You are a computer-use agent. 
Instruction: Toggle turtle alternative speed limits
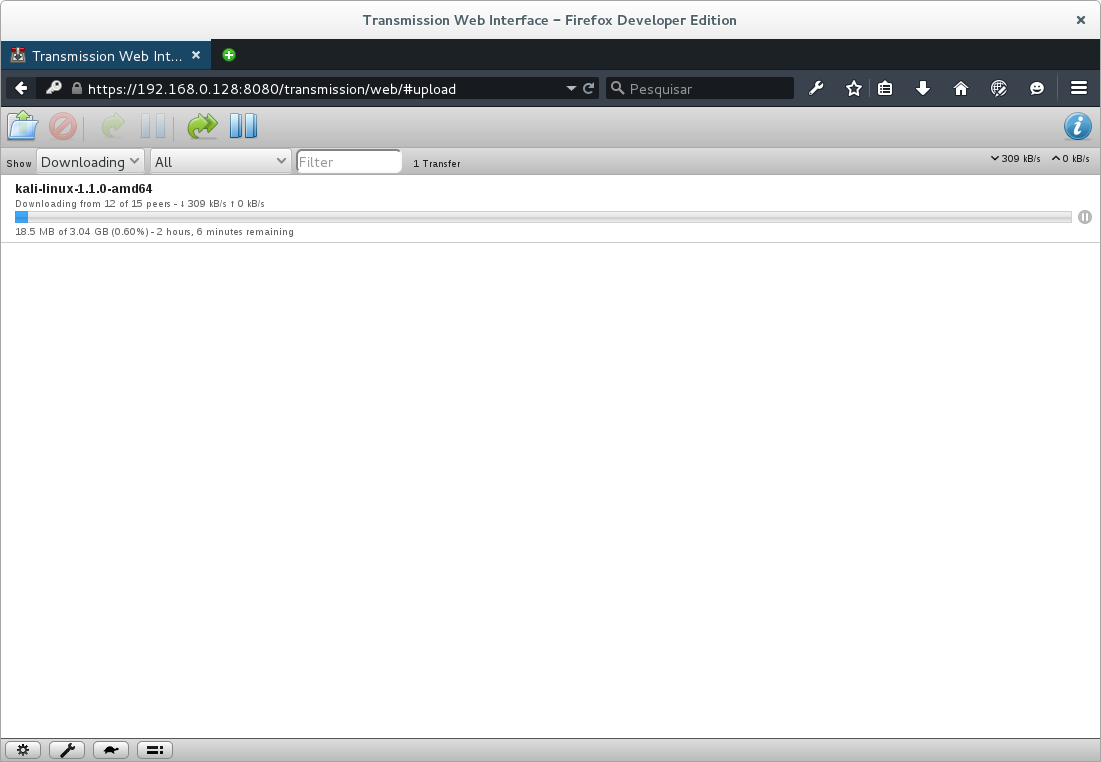(x=111, y=749)
